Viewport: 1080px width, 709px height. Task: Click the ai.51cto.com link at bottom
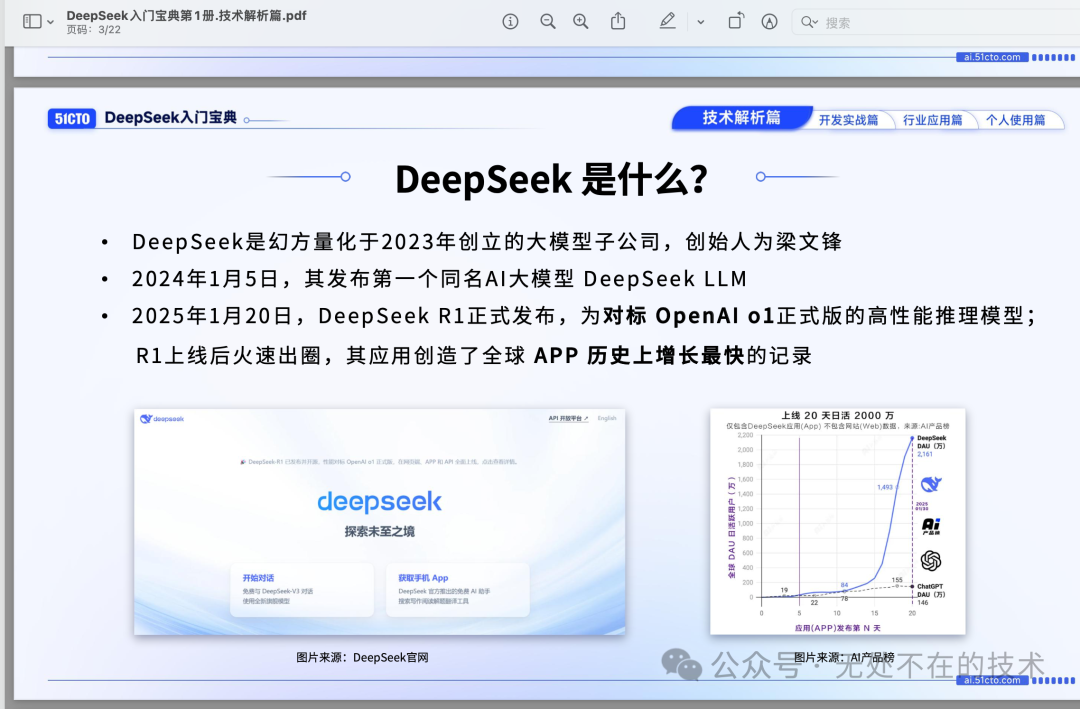(992, 680)
